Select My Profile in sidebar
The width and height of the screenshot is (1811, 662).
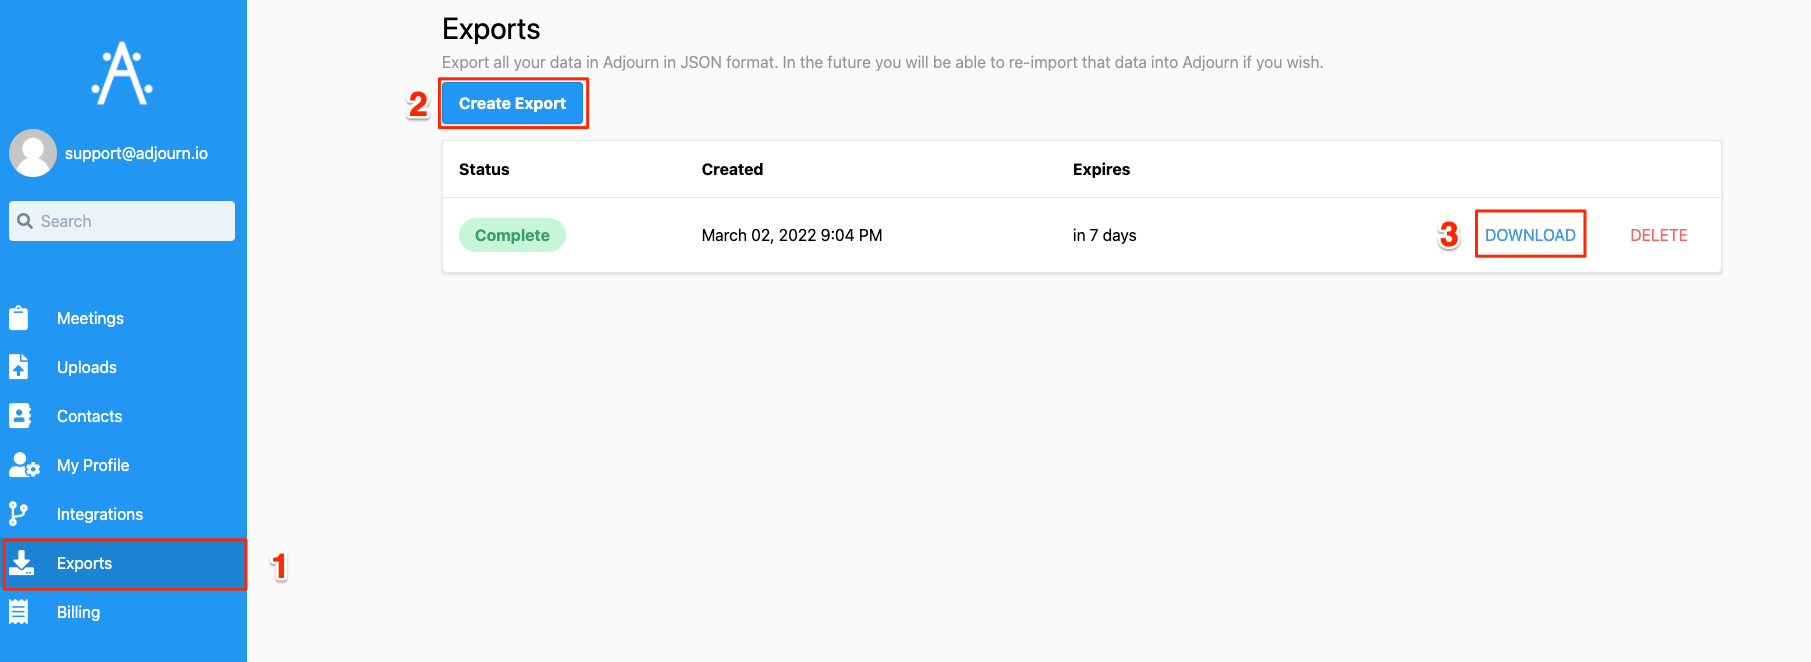pos(93,465)
